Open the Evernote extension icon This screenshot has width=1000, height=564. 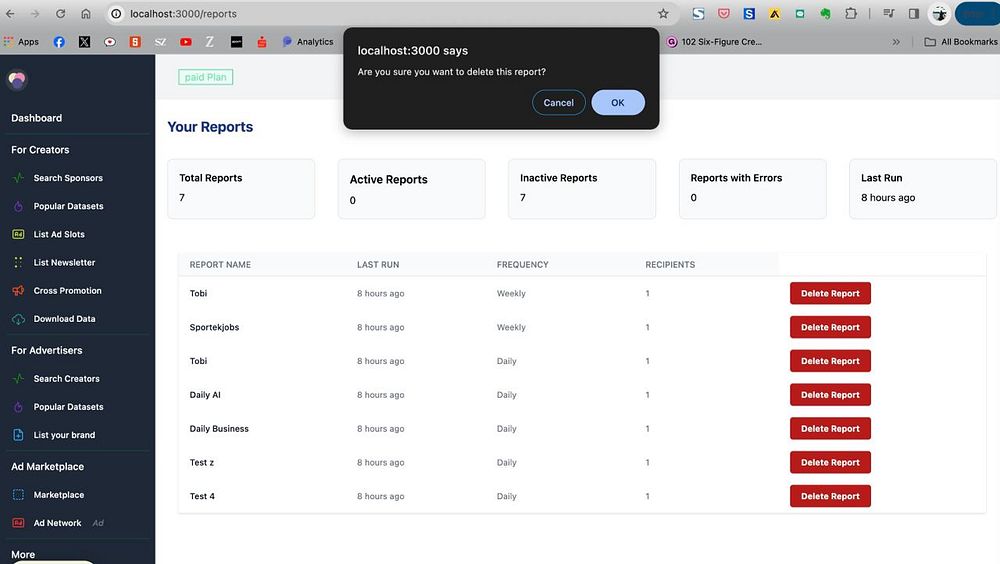pyautogui.click(x=825, y=13)
